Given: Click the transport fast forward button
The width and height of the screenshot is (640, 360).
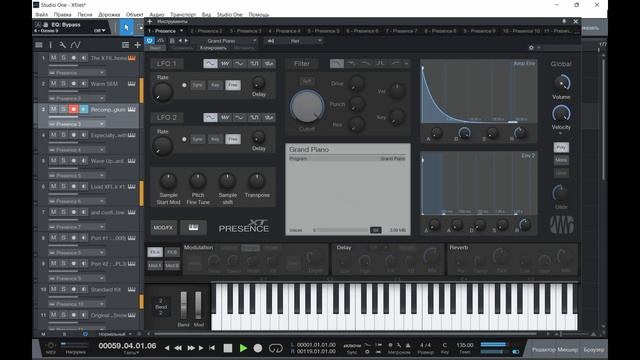Looking at the screenshot, I should click(x=191, y=348).
